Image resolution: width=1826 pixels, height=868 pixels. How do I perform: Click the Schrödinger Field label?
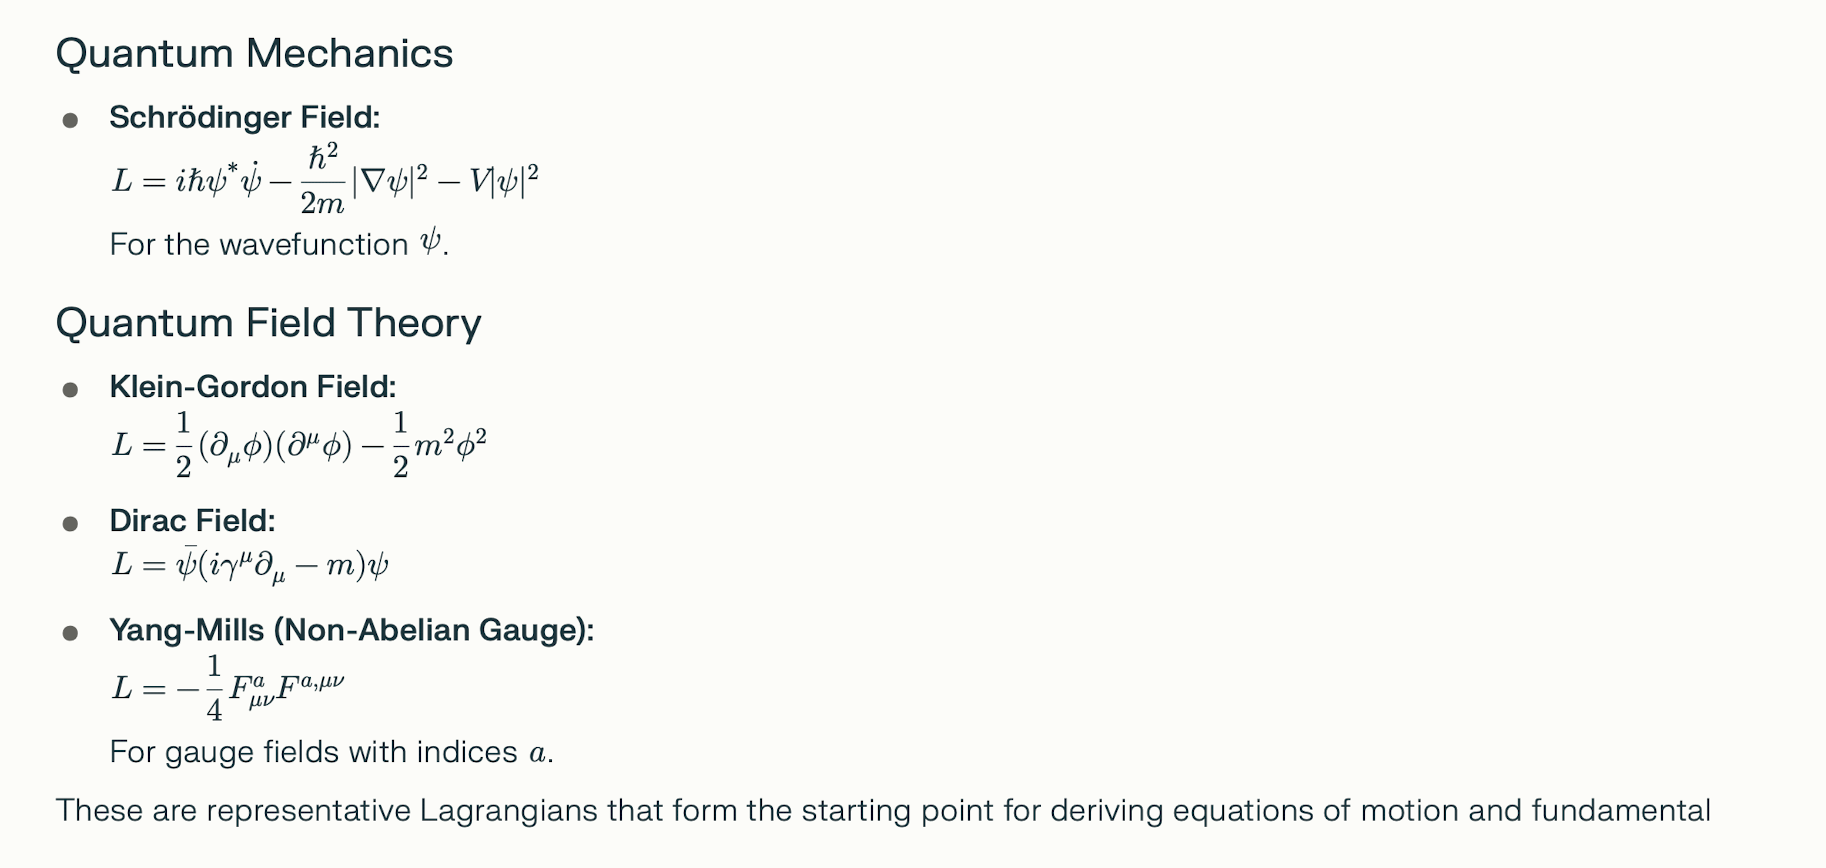244,118
